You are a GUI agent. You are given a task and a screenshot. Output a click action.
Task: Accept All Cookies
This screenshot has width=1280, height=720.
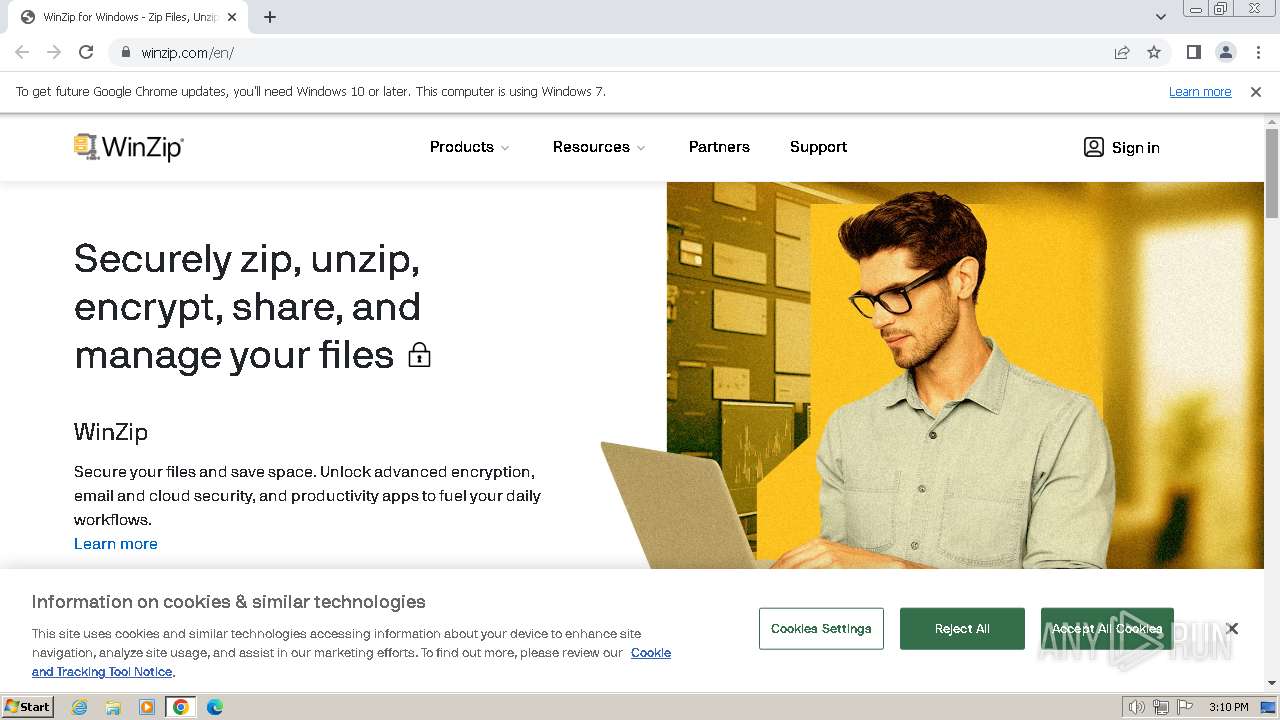[x=1107, y=629]
